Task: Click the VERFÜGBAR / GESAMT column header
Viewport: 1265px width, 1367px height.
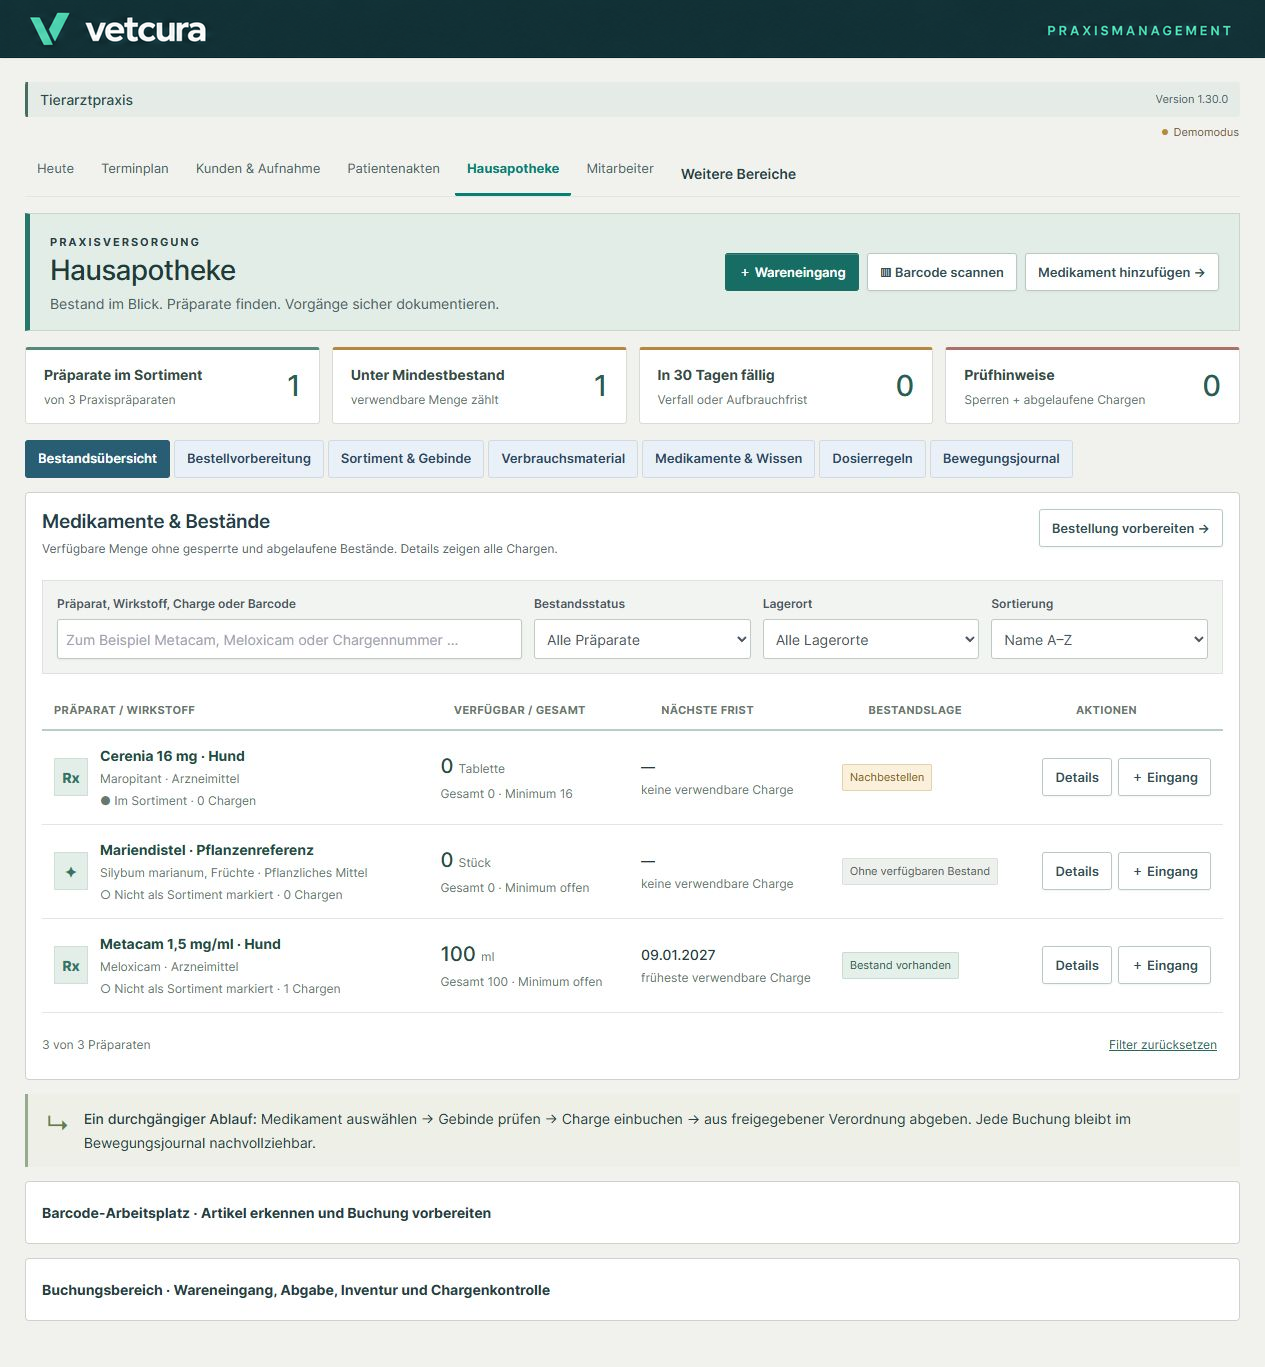Action: (519, 710)
